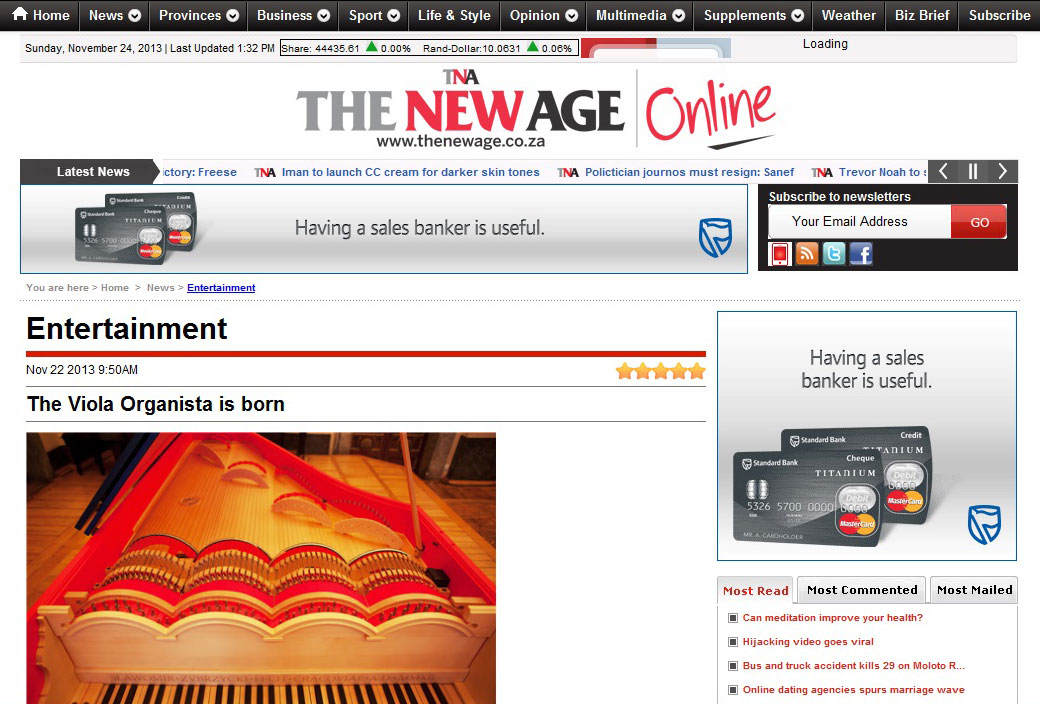Expand the Multimedia menu dropdown arrow
The image size is (1040, 704).
[x=679, y=15]
